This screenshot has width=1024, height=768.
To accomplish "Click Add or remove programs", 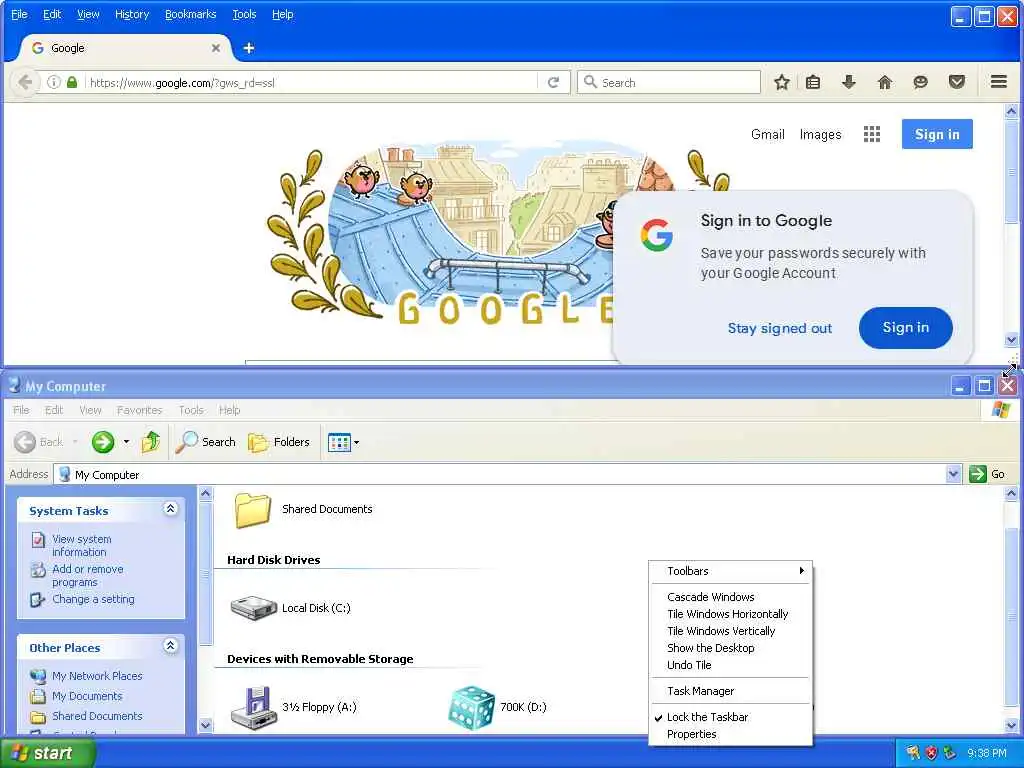I will tap(88, 575).
